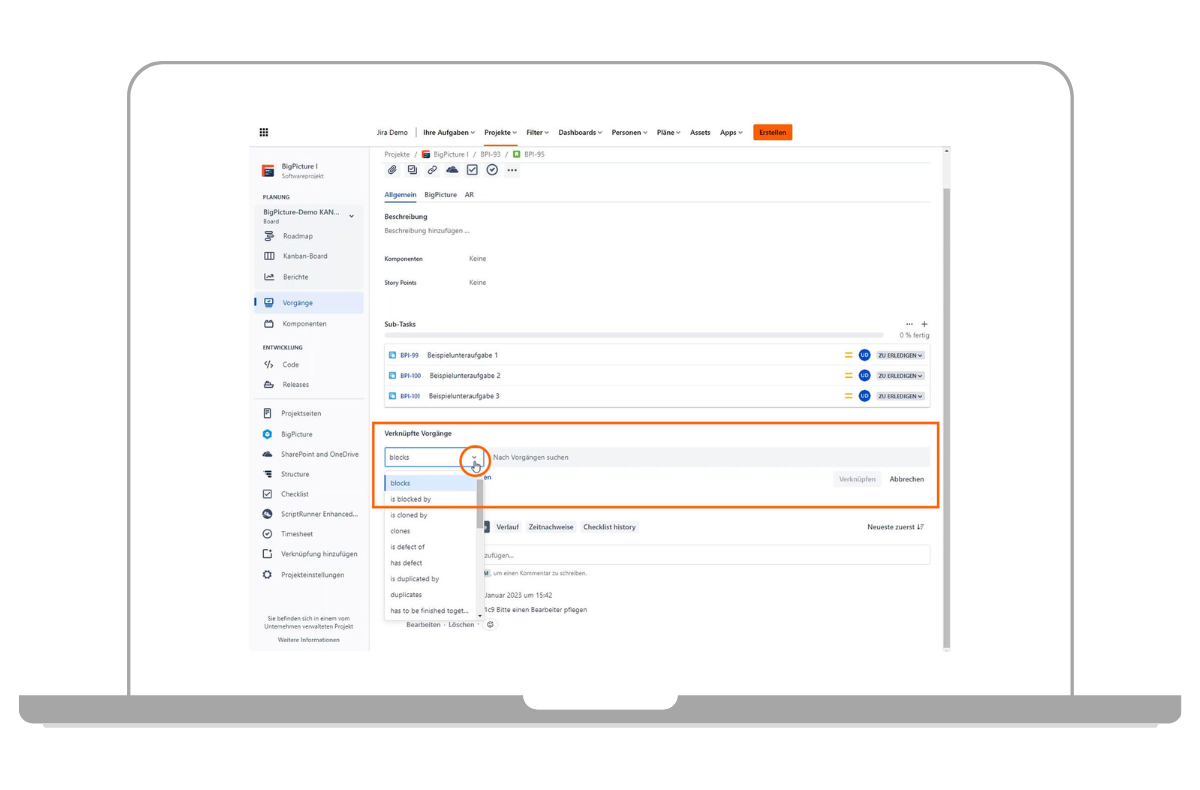
Task: Add emoji reaction to the comment
Action: click(x=490, y=625)
